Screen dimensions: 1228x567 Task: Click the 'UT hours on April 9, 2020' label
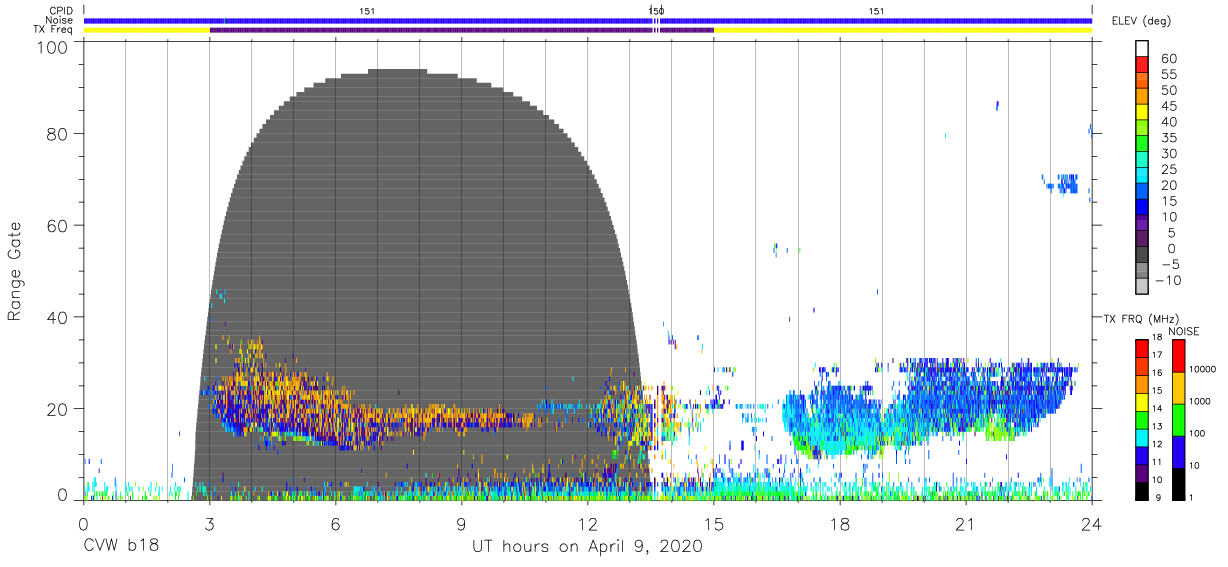click(588, 547)
